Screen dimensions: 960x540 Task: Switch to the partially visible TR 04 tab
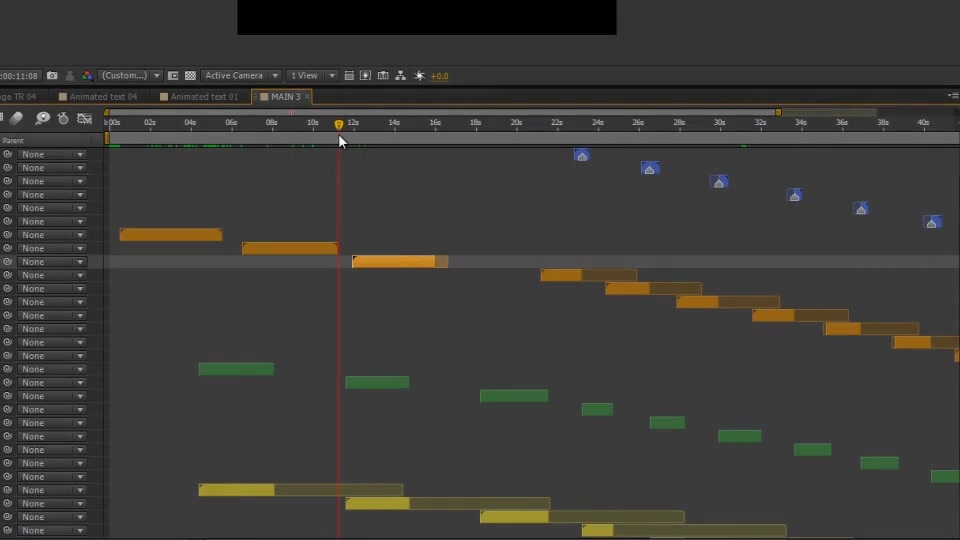(x=18, y=97)
